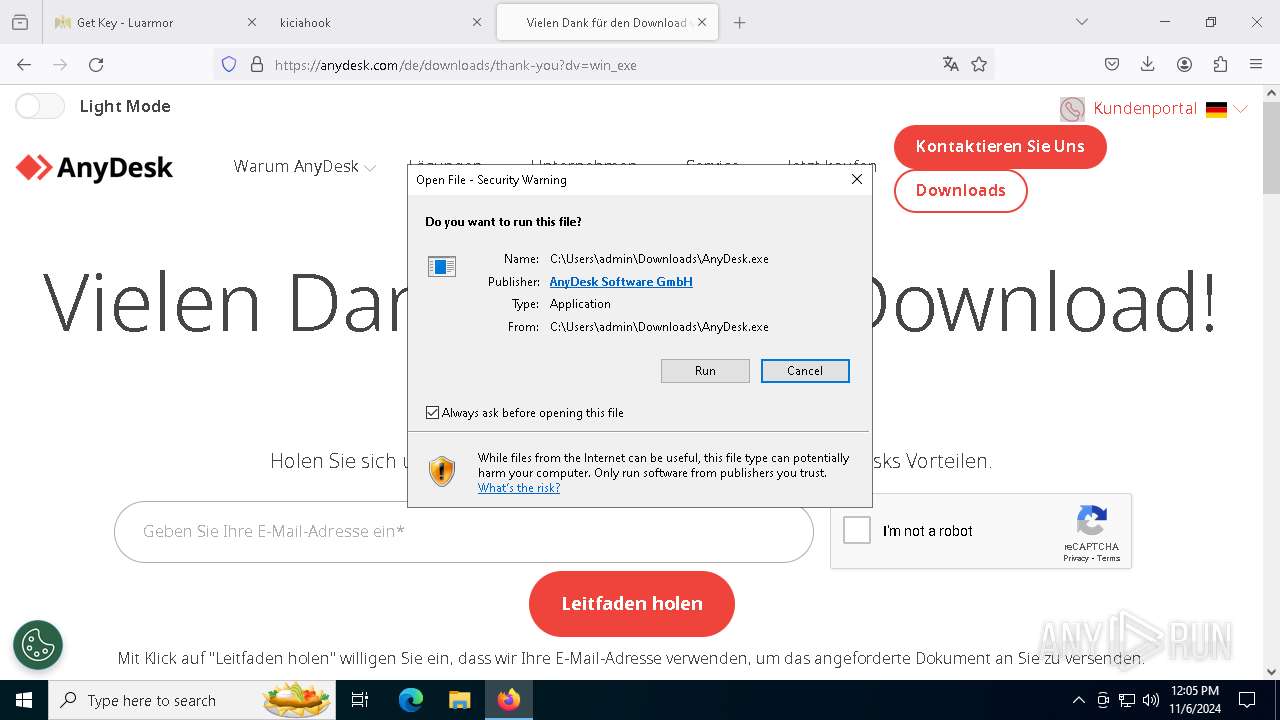Switch to the Get Key - Luarmor tab
Viewport: 1280px width, 720px height.
tap(155, 22)
